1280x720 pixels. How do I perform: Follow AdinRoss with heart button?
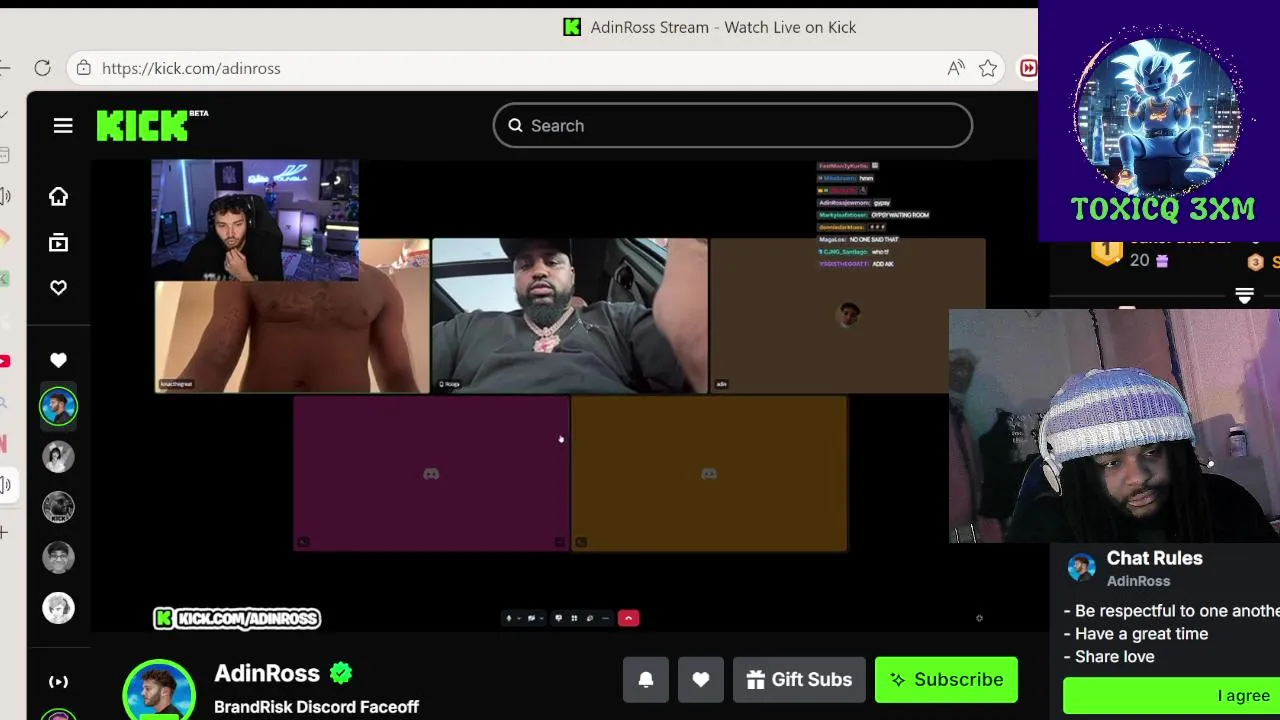click(x=701, y=680)
